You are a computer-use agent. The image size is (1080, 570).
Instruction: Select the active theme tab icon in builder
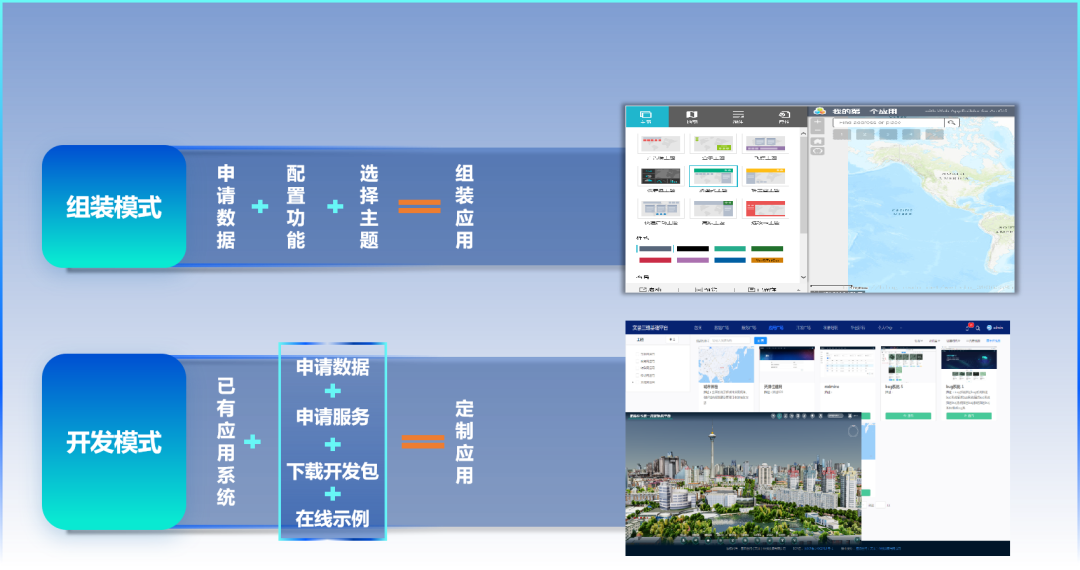tap(646, 117)
